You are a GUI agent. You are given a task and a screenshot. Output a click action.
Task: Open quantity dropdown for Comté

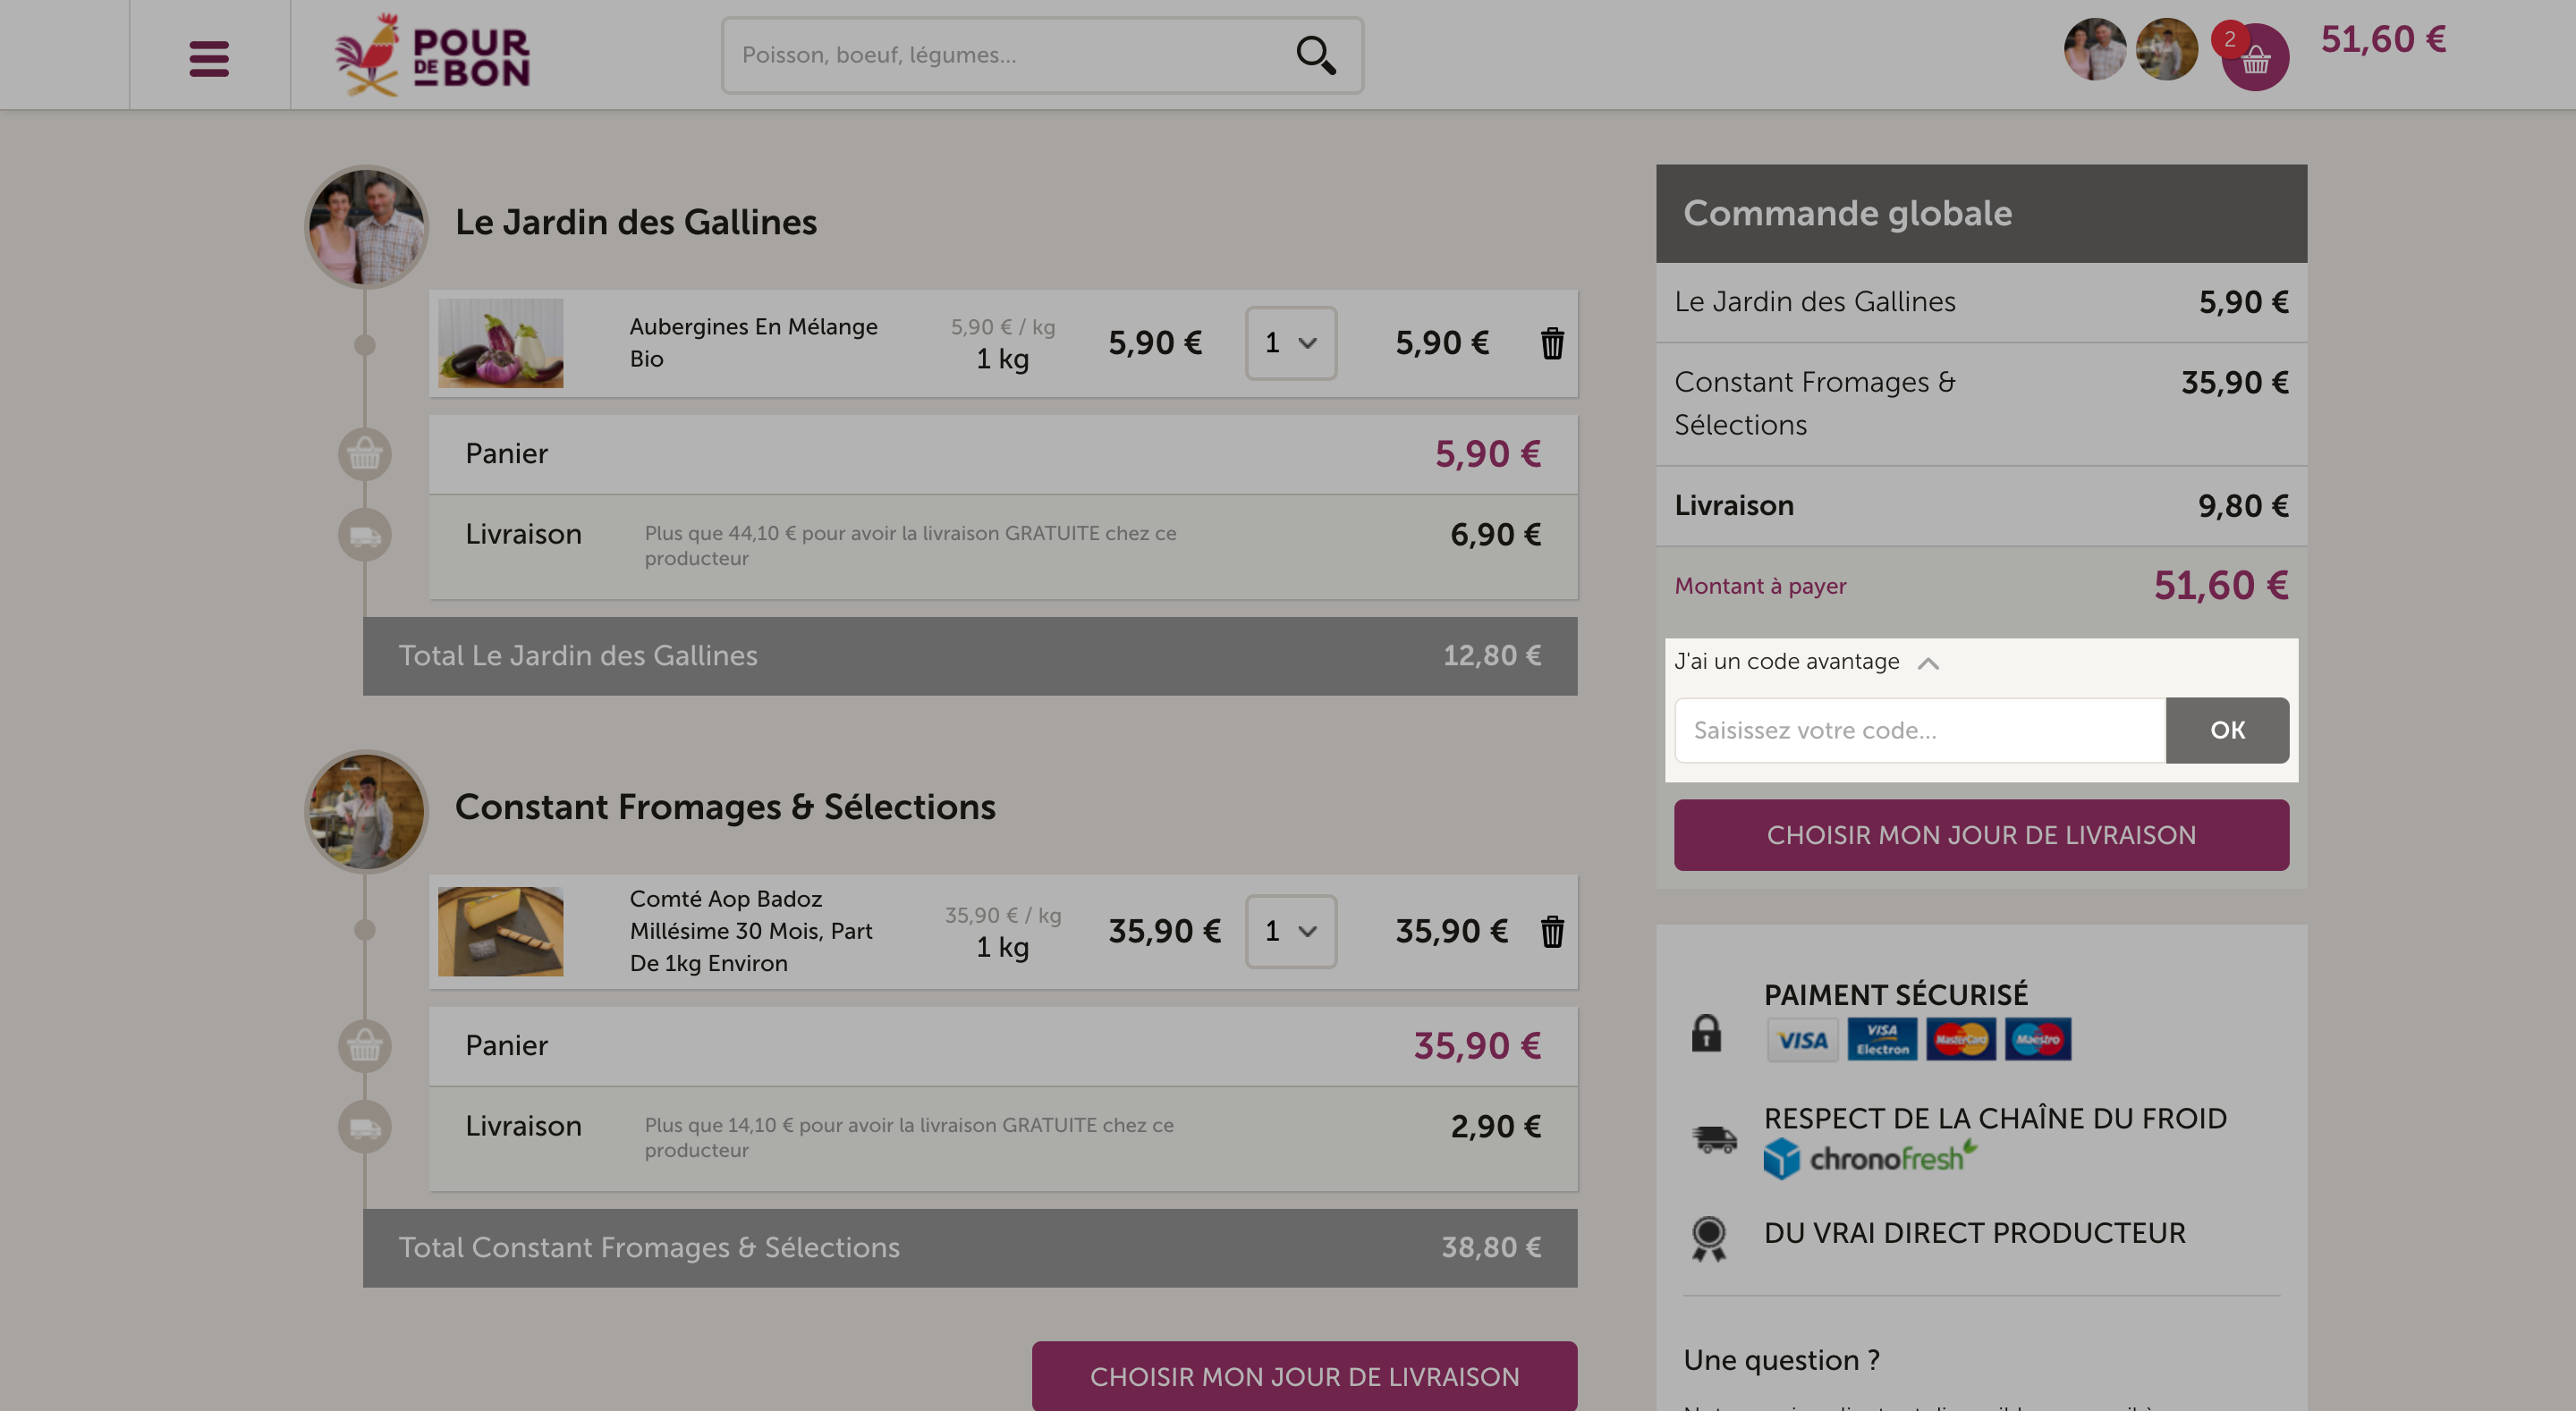point(1290,931)
